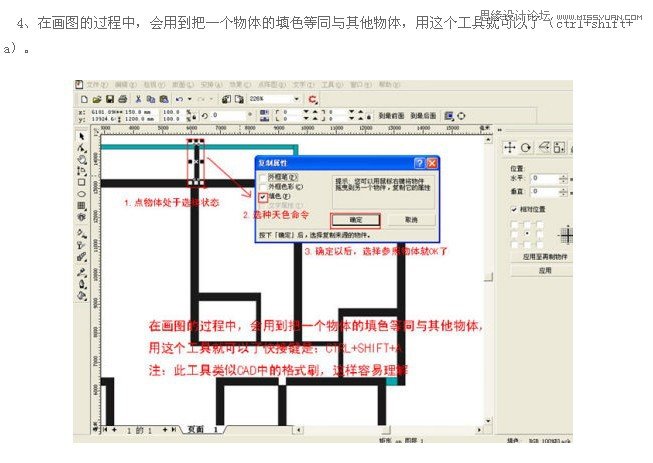
Task: Open the 文件 File menu
Action: coord(97,85)
